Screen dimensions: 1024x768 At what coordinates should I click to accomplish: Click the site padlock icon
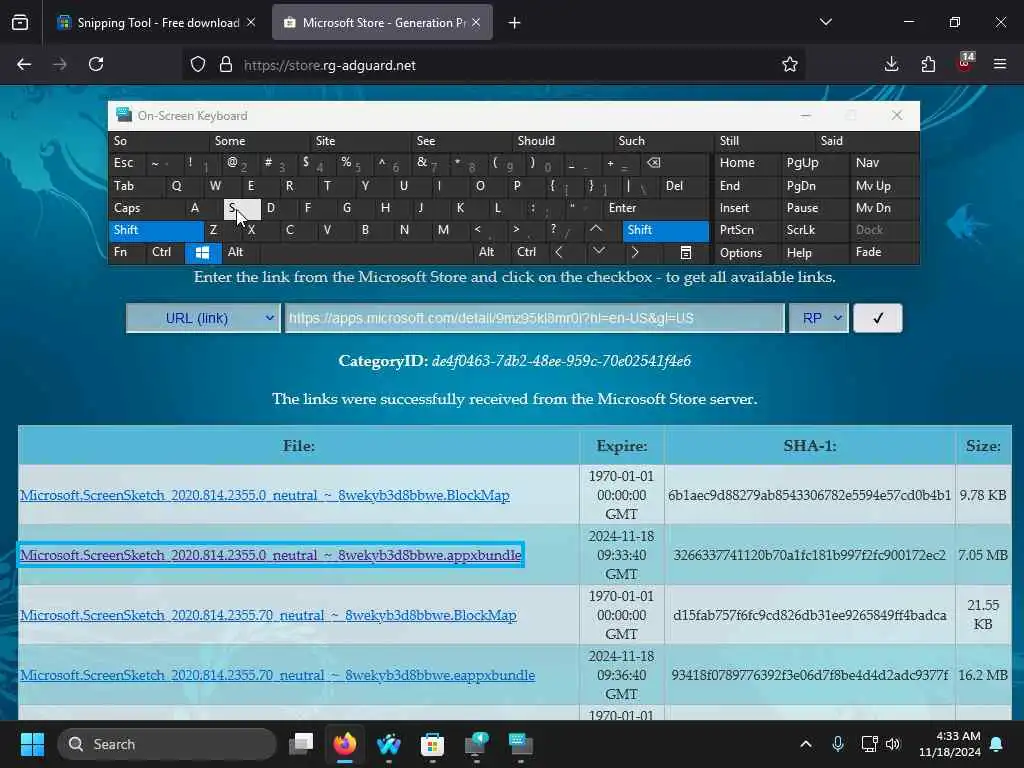pos(226,65)
